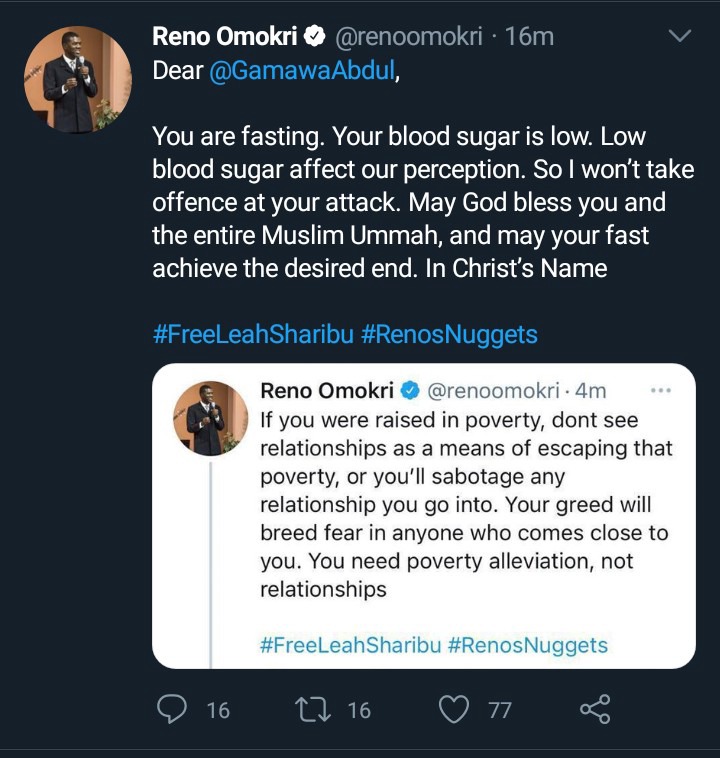Click #FreeLeahSharibu hashtag in quoted tweet
720x758 pixels.
pos(351,645)
